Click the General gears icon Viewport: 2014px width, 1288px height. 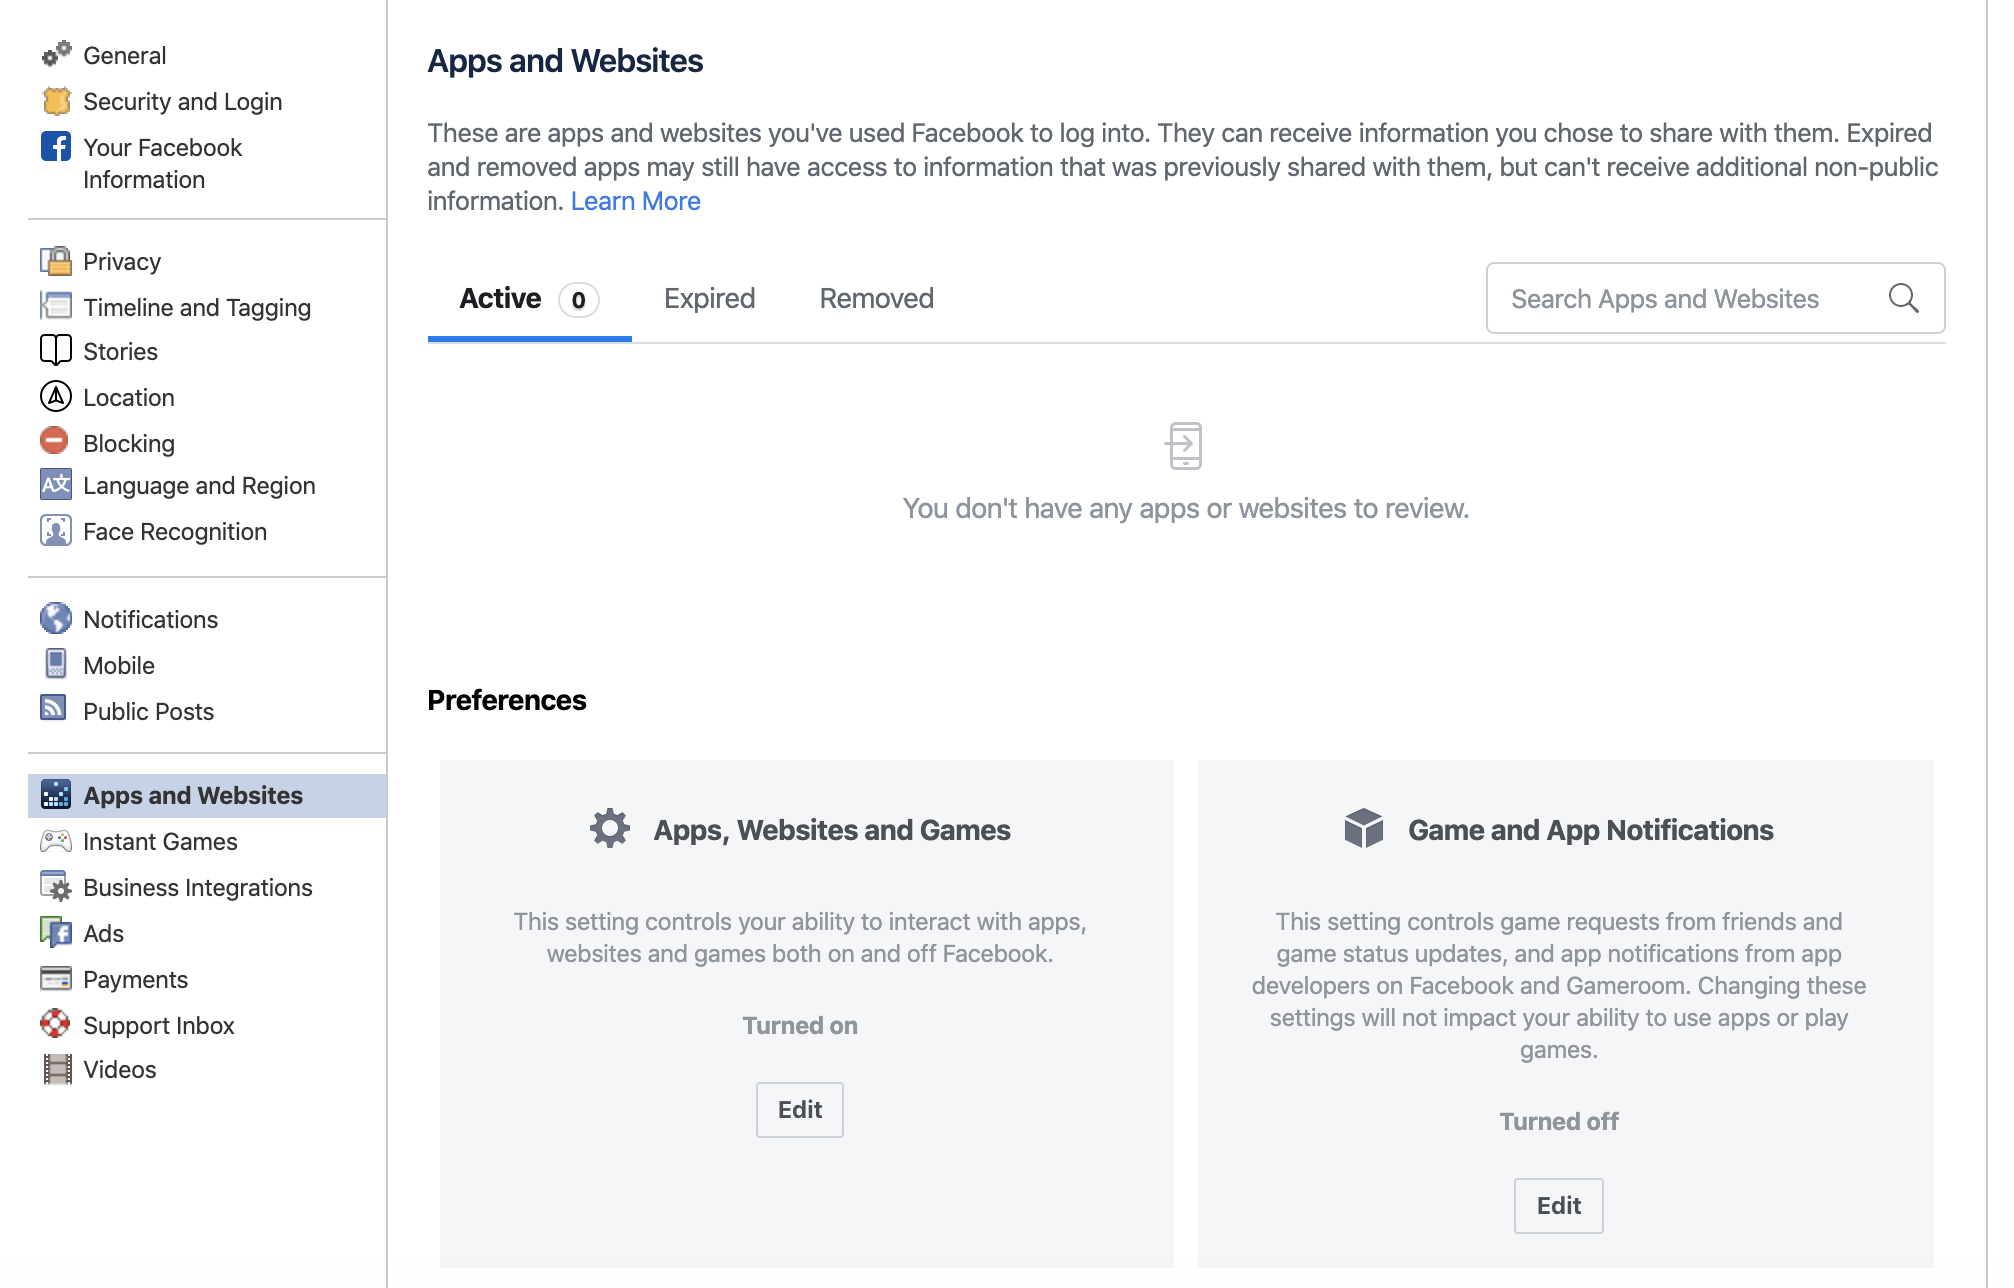click(56, 54)
